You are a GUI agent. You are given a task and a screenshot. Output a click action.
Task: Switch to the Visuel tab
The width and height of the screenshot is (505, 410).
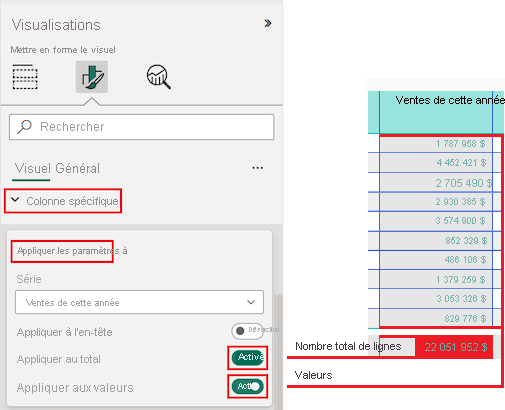click(32, 168)
